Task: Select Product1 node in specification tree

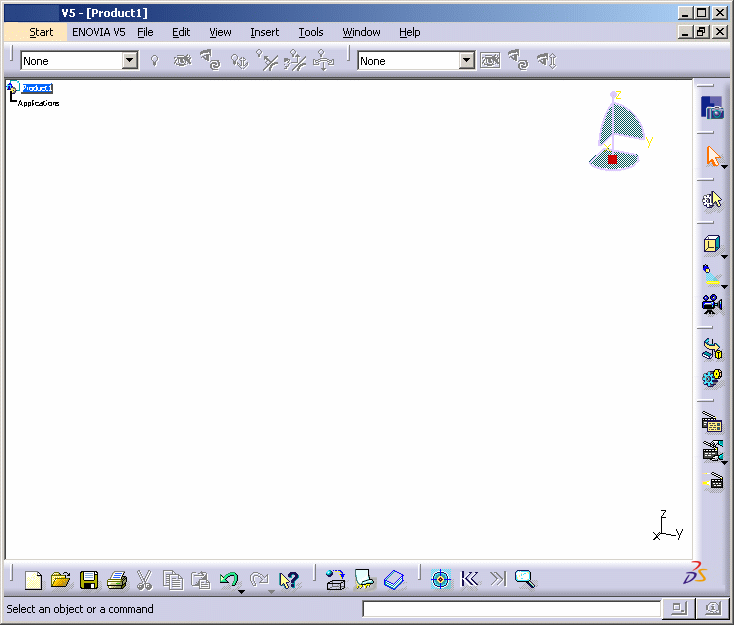Action: pyautogui.click(x=37, y=88)
